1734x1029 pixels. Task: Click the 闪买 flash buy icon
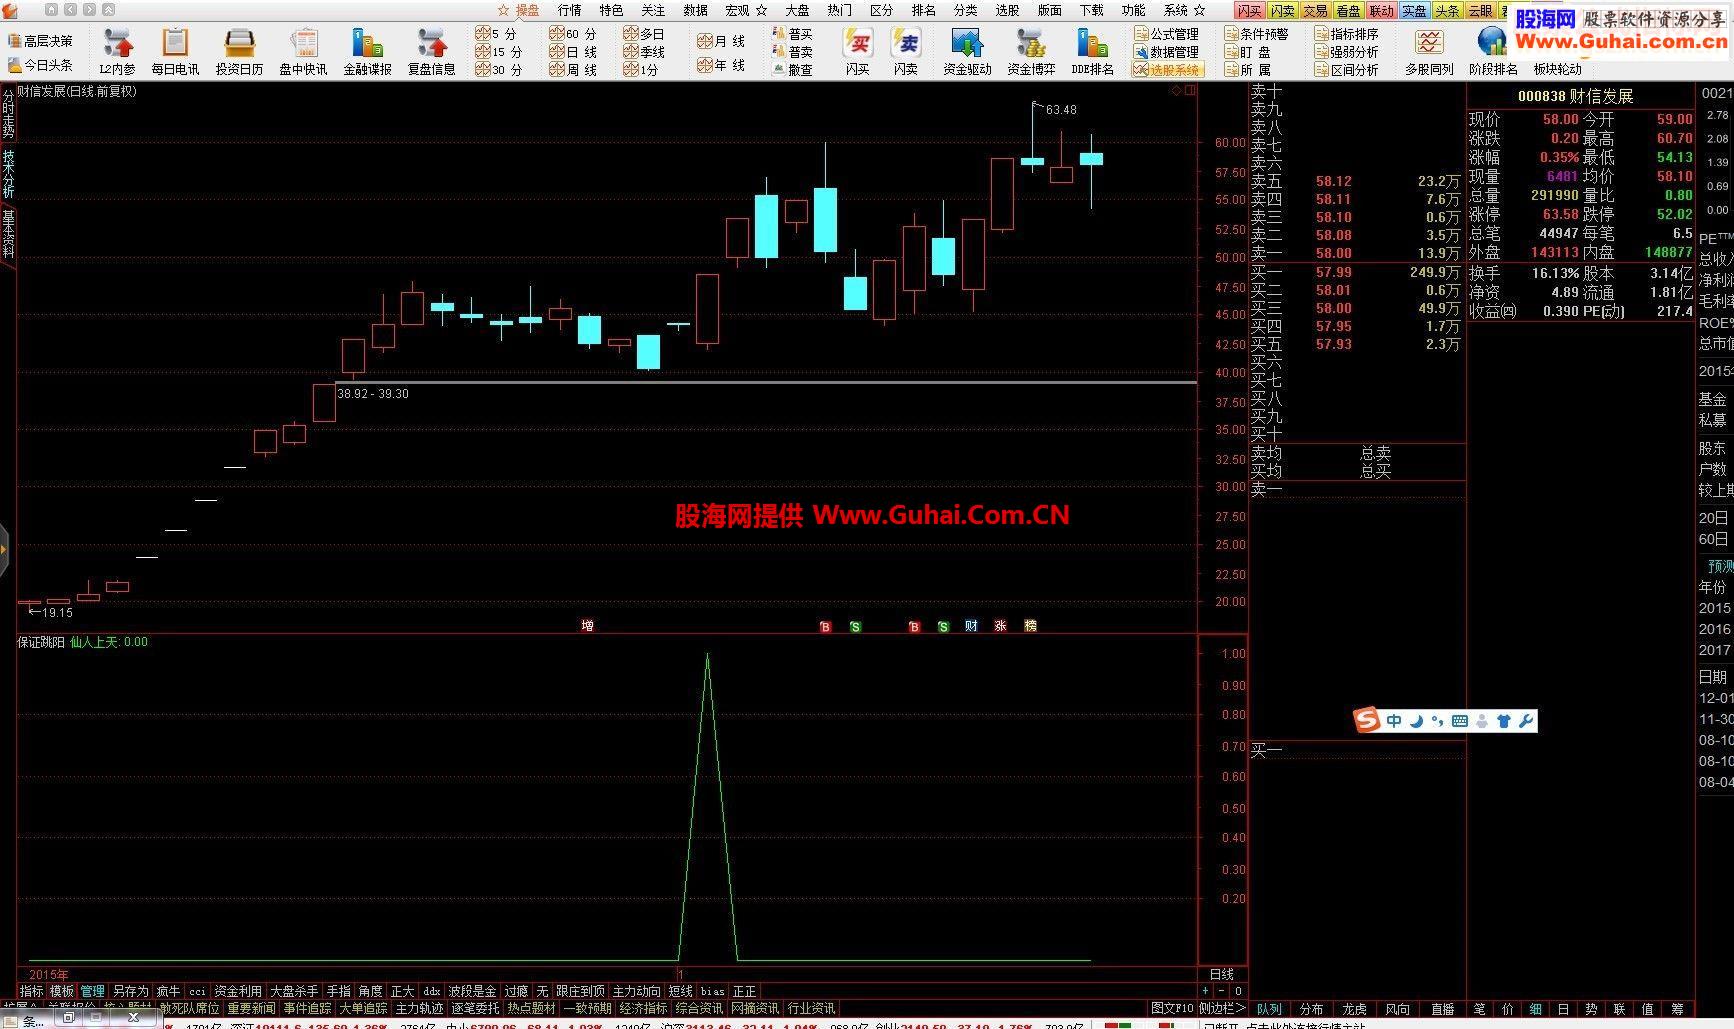coord(857,51)
